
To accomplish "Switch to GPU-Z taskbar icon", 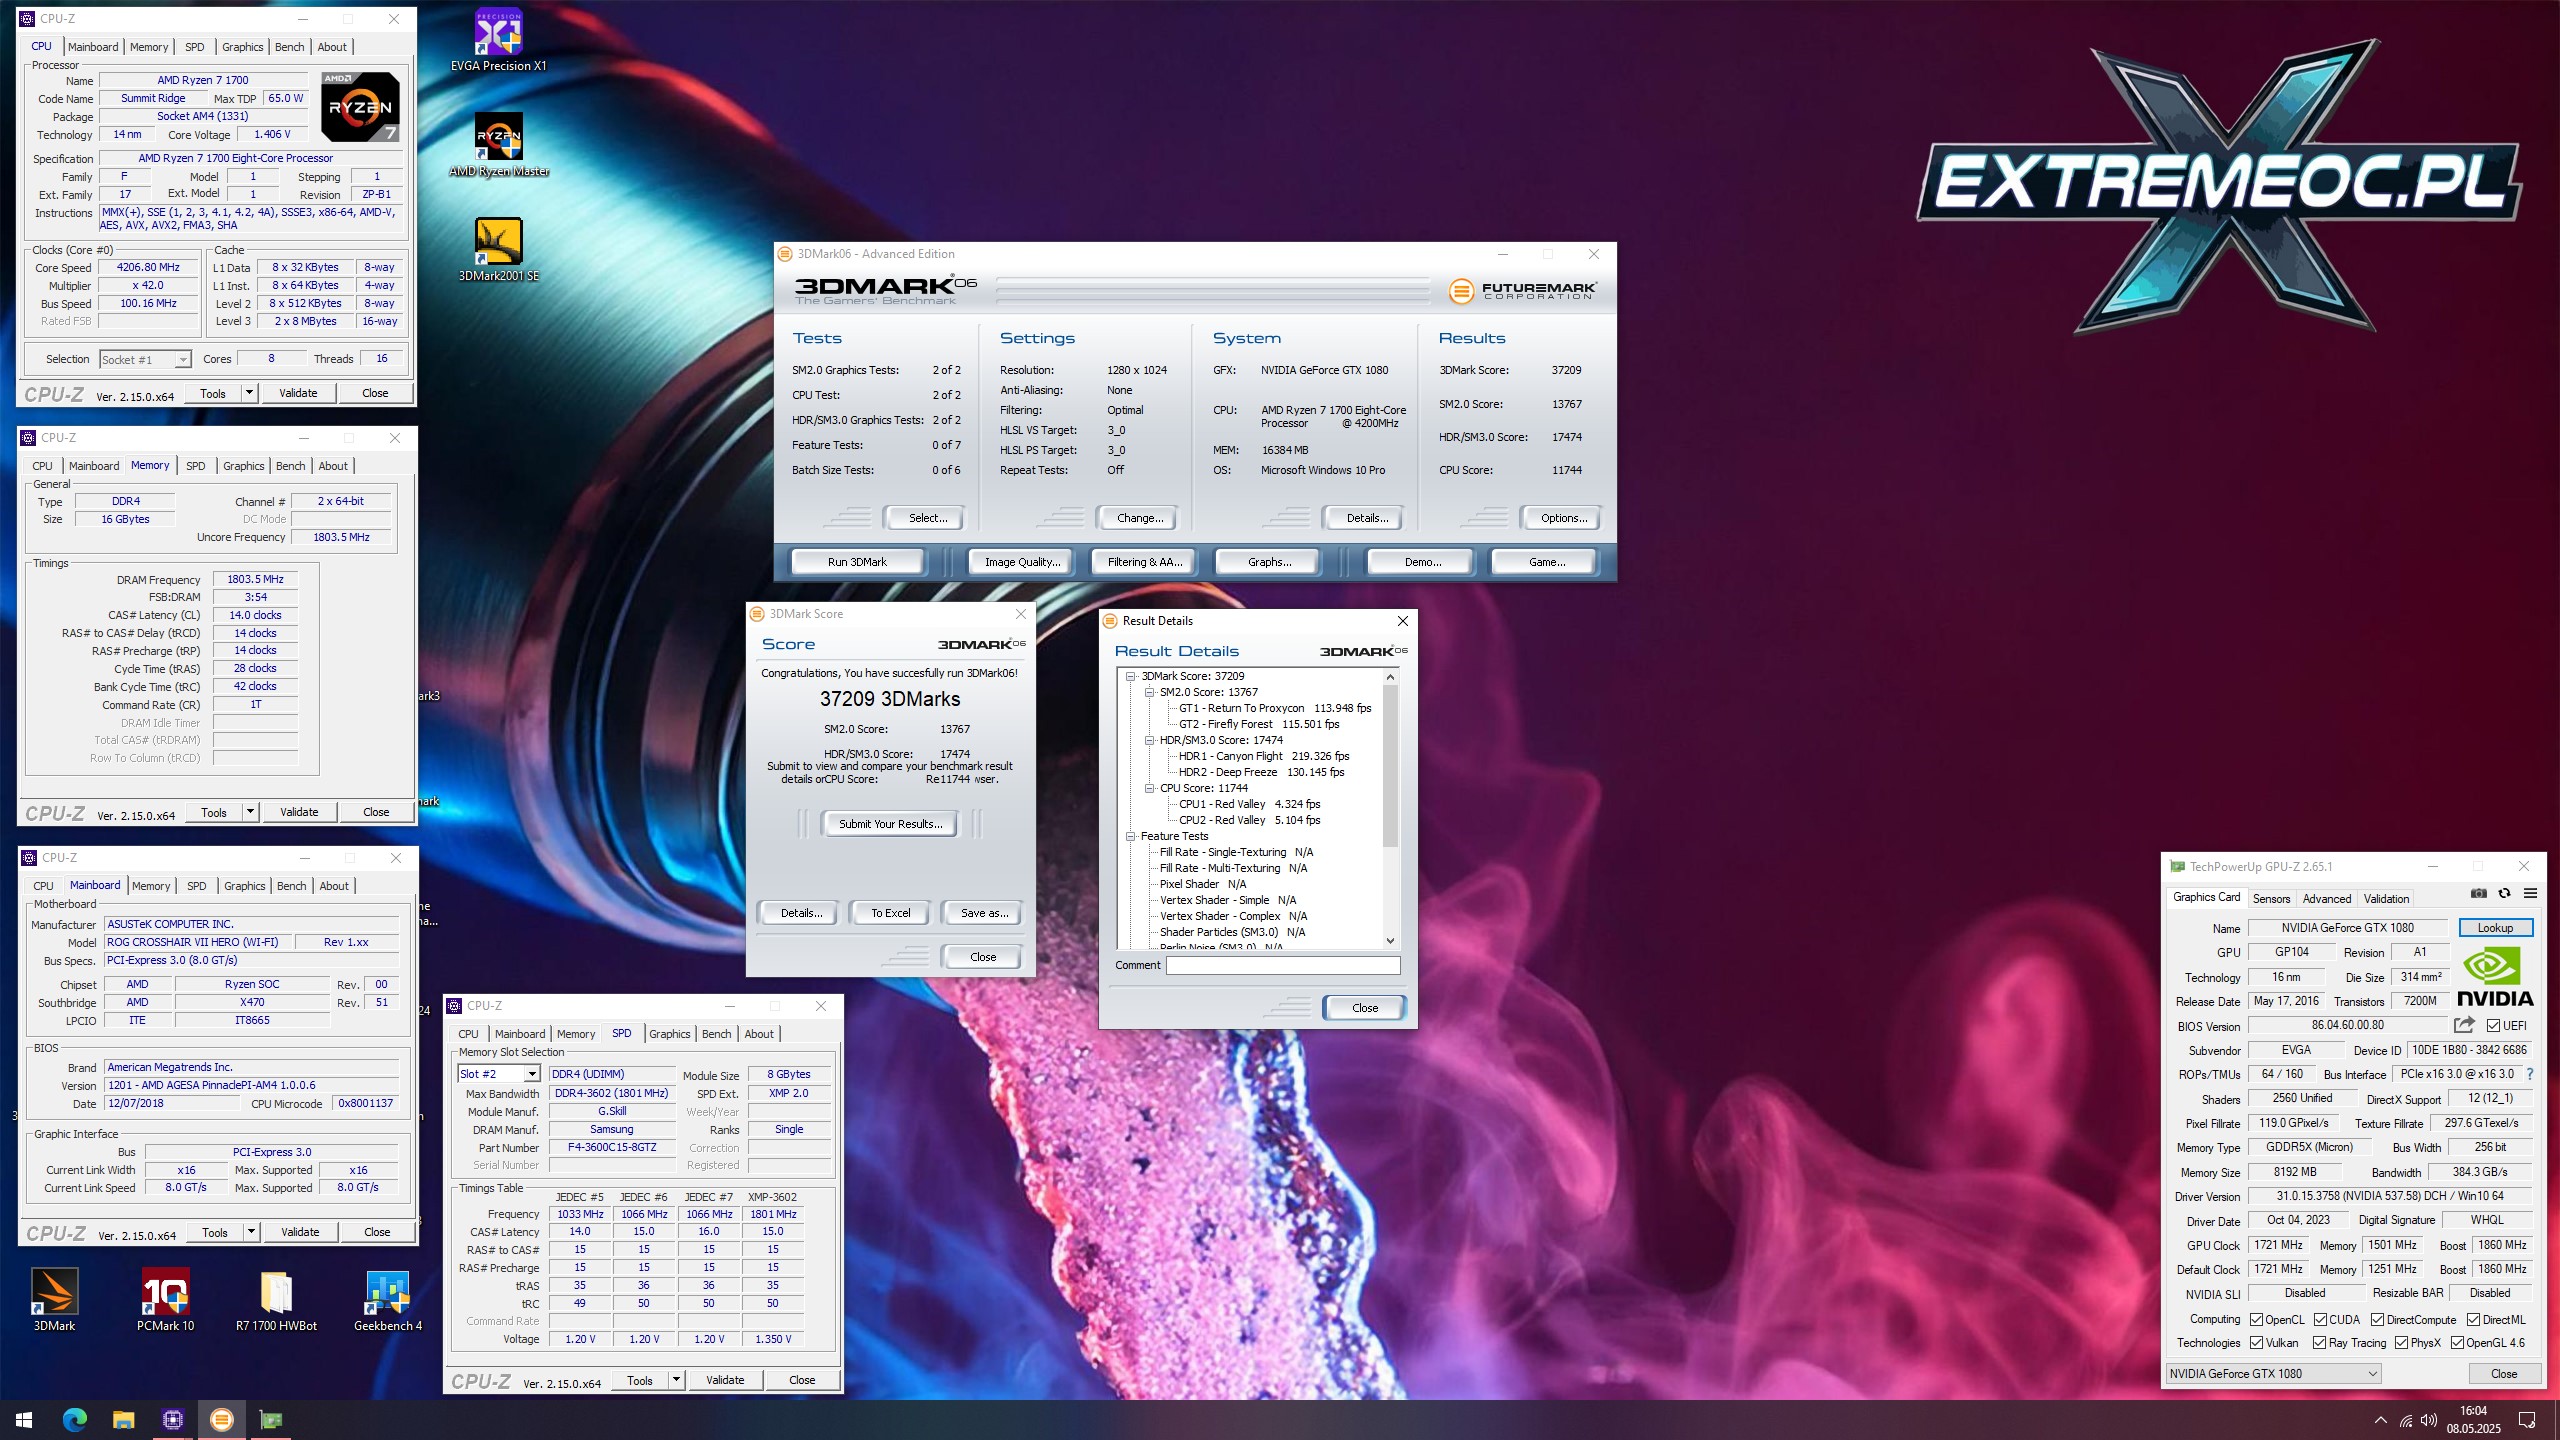I will [270, 1419].
